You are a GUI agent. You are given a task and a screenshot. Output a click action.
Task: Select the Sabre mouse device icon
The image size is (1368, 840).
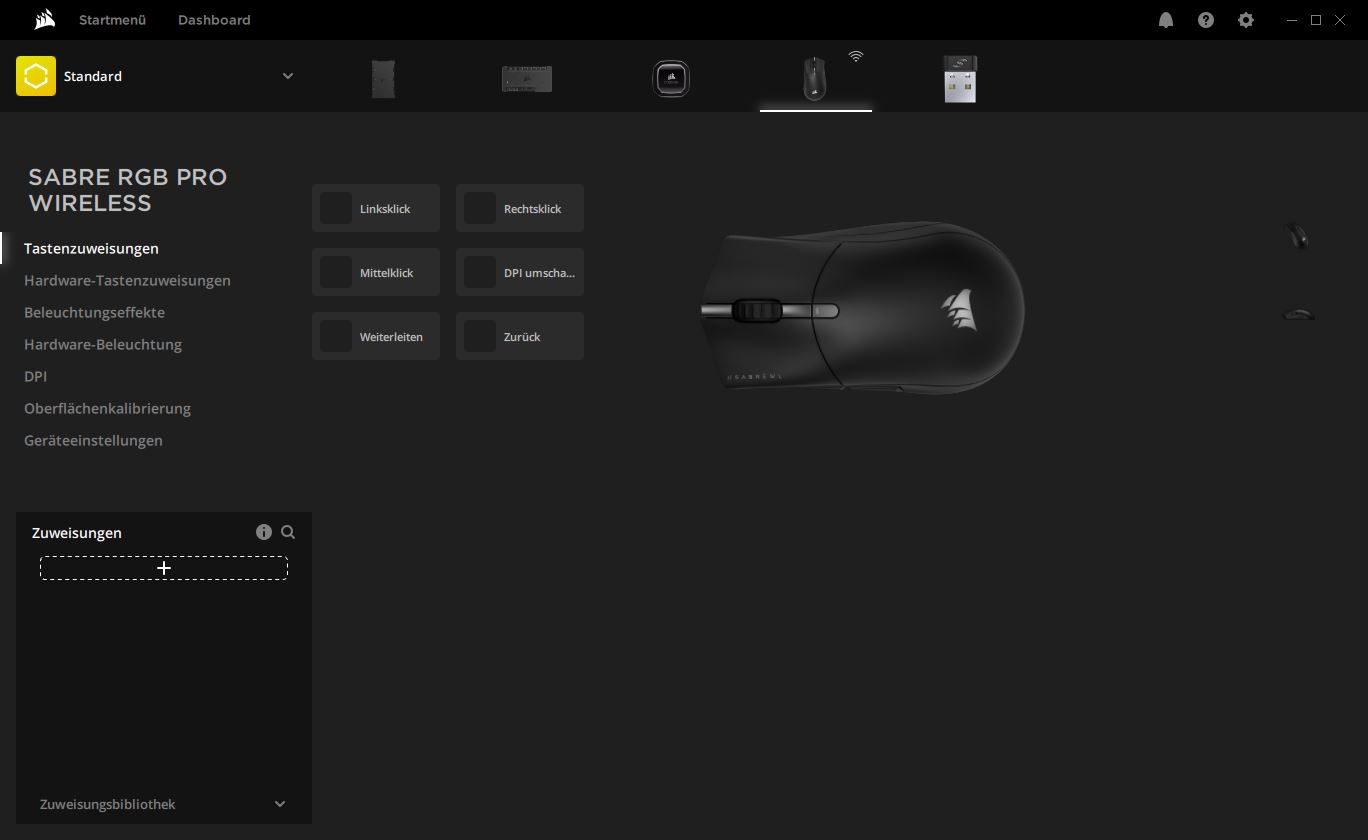(x=815, y=78)
